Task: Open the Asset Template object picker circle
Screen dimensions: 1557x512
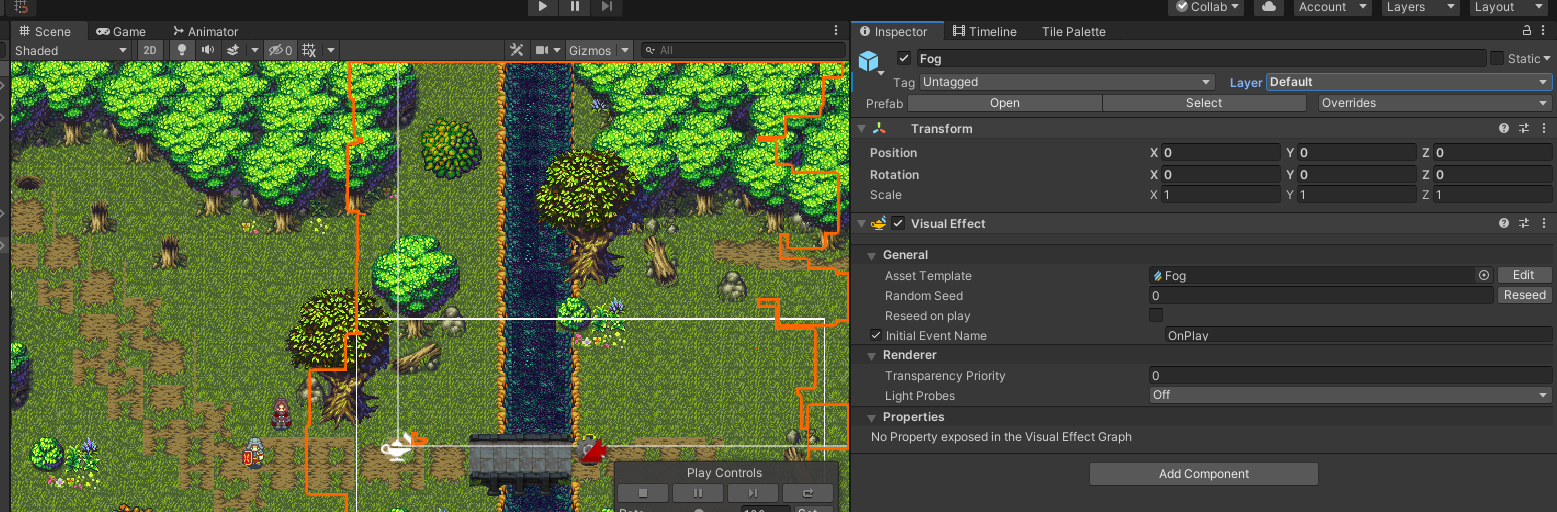Action: coord(1484,275)
